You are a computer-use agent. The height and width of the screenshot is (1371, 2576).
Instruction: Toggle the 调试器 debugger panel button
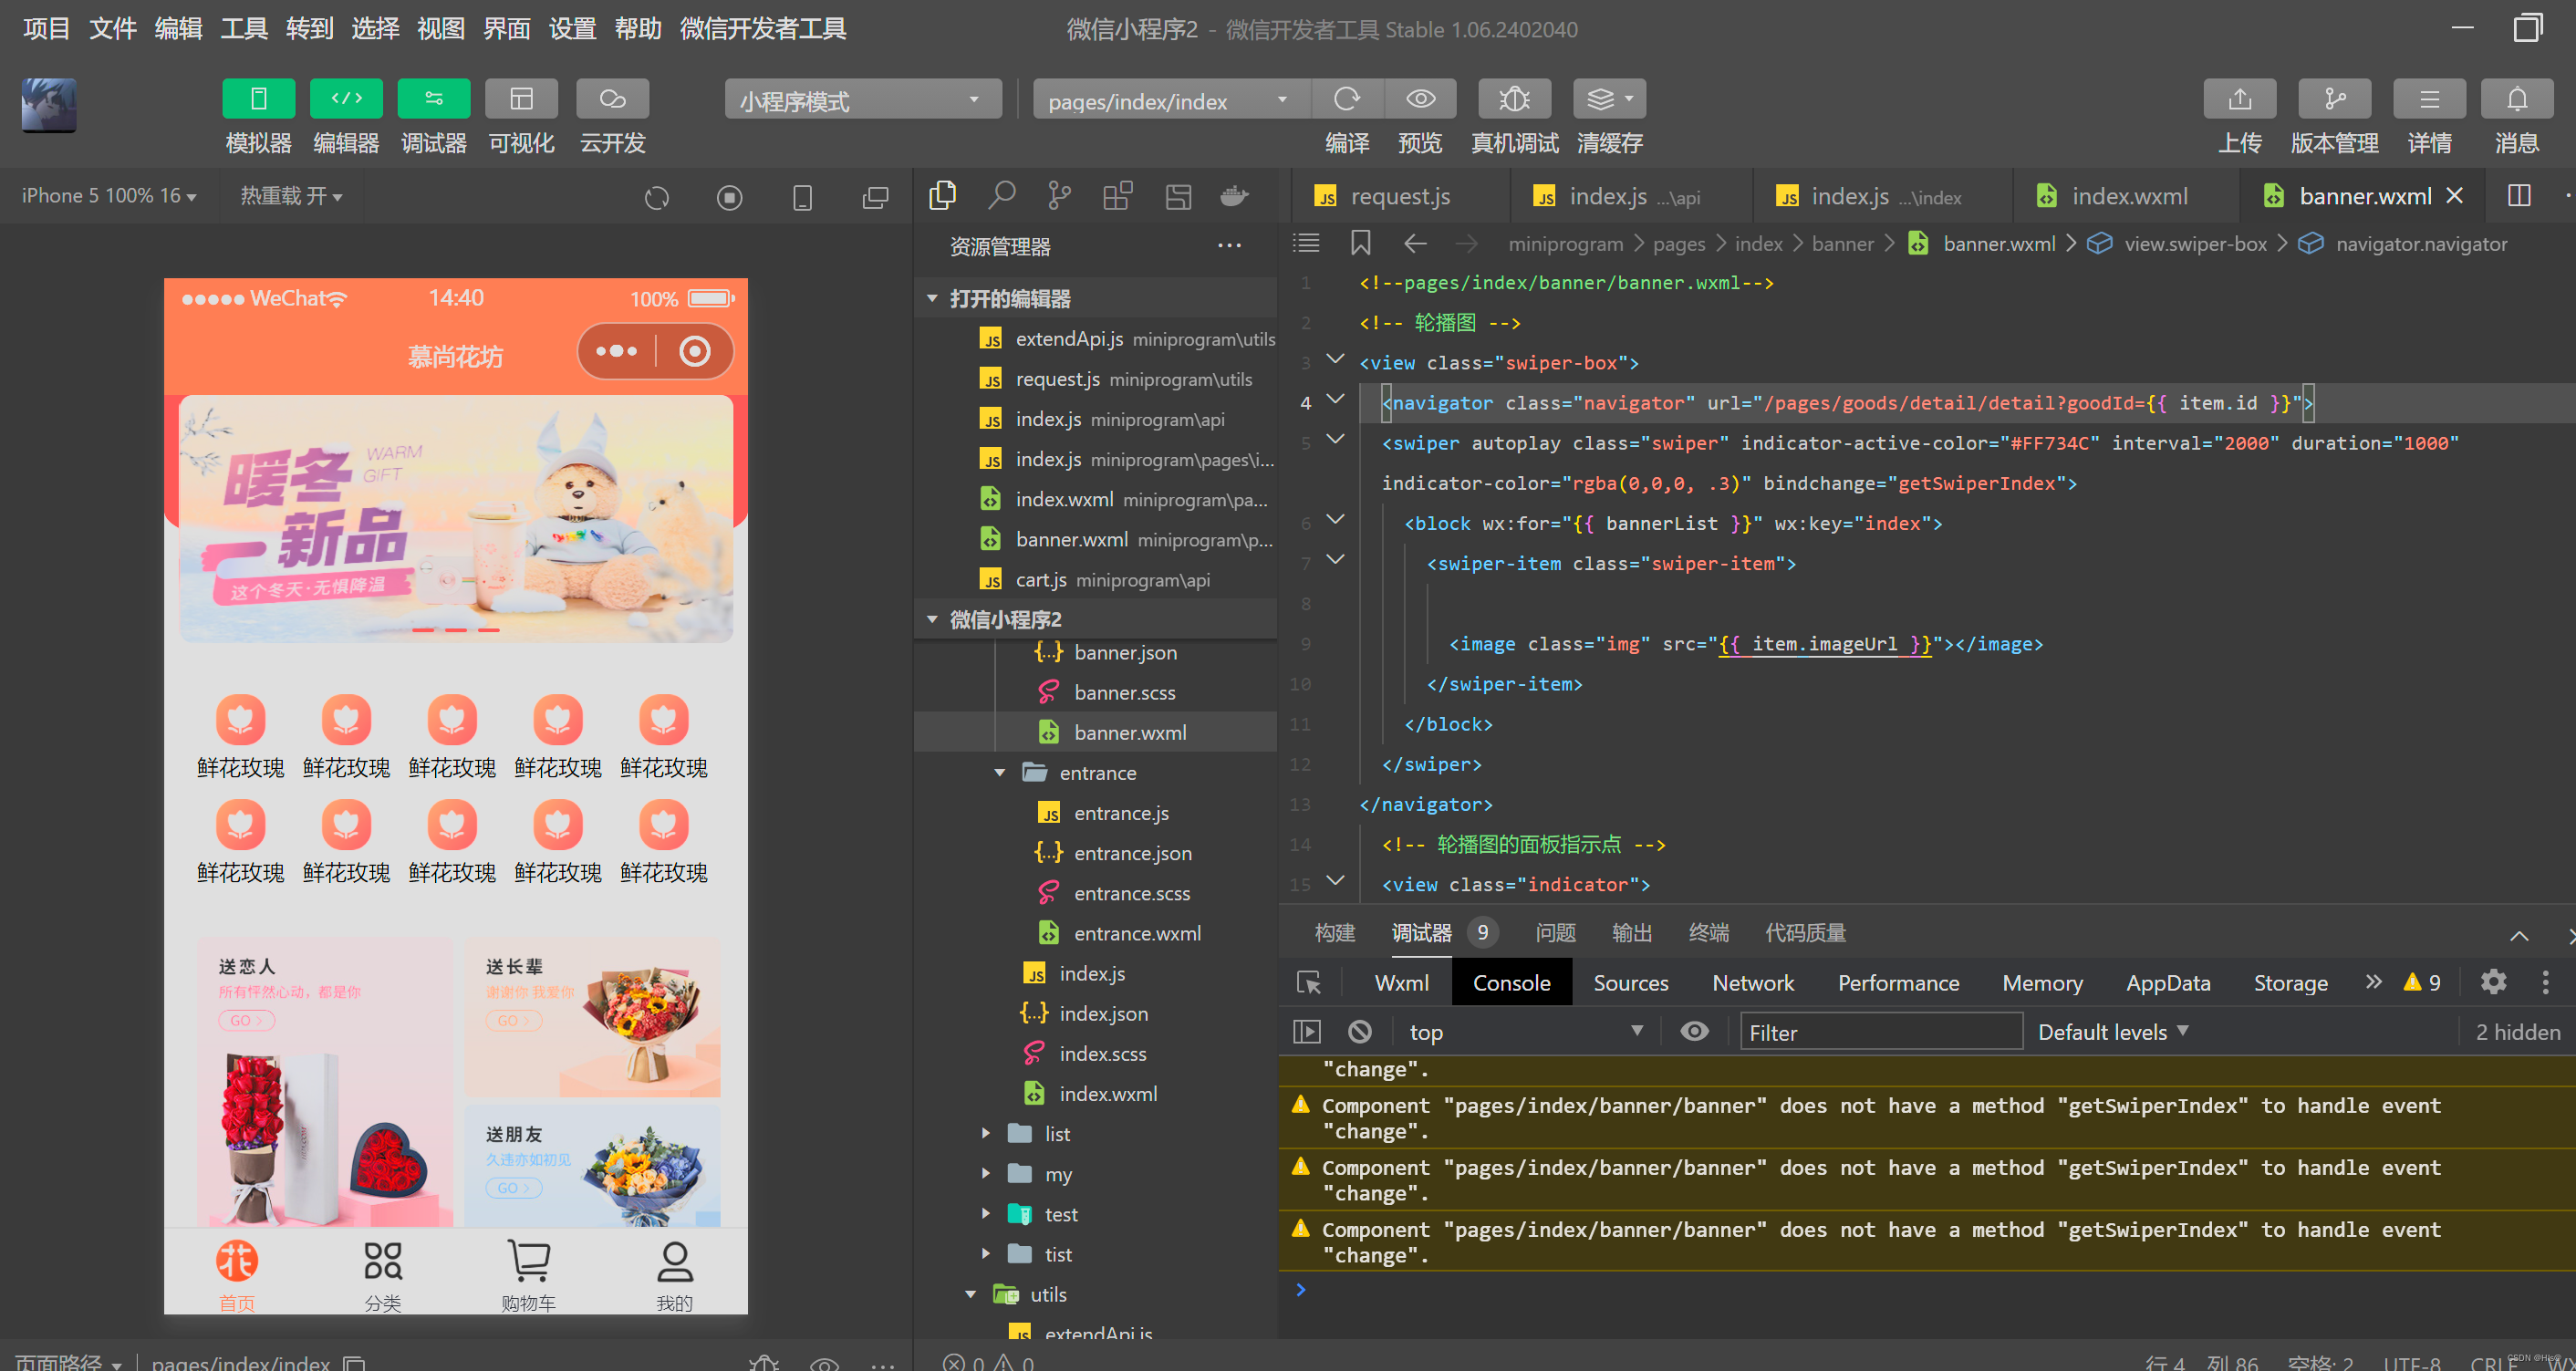(434, 98)
